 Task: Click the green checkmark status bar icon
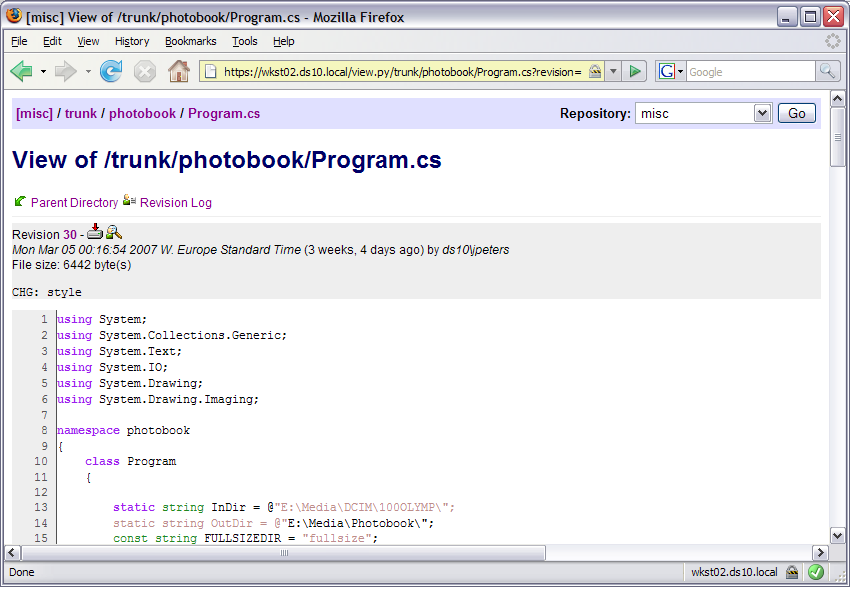(x=816, y=572)
